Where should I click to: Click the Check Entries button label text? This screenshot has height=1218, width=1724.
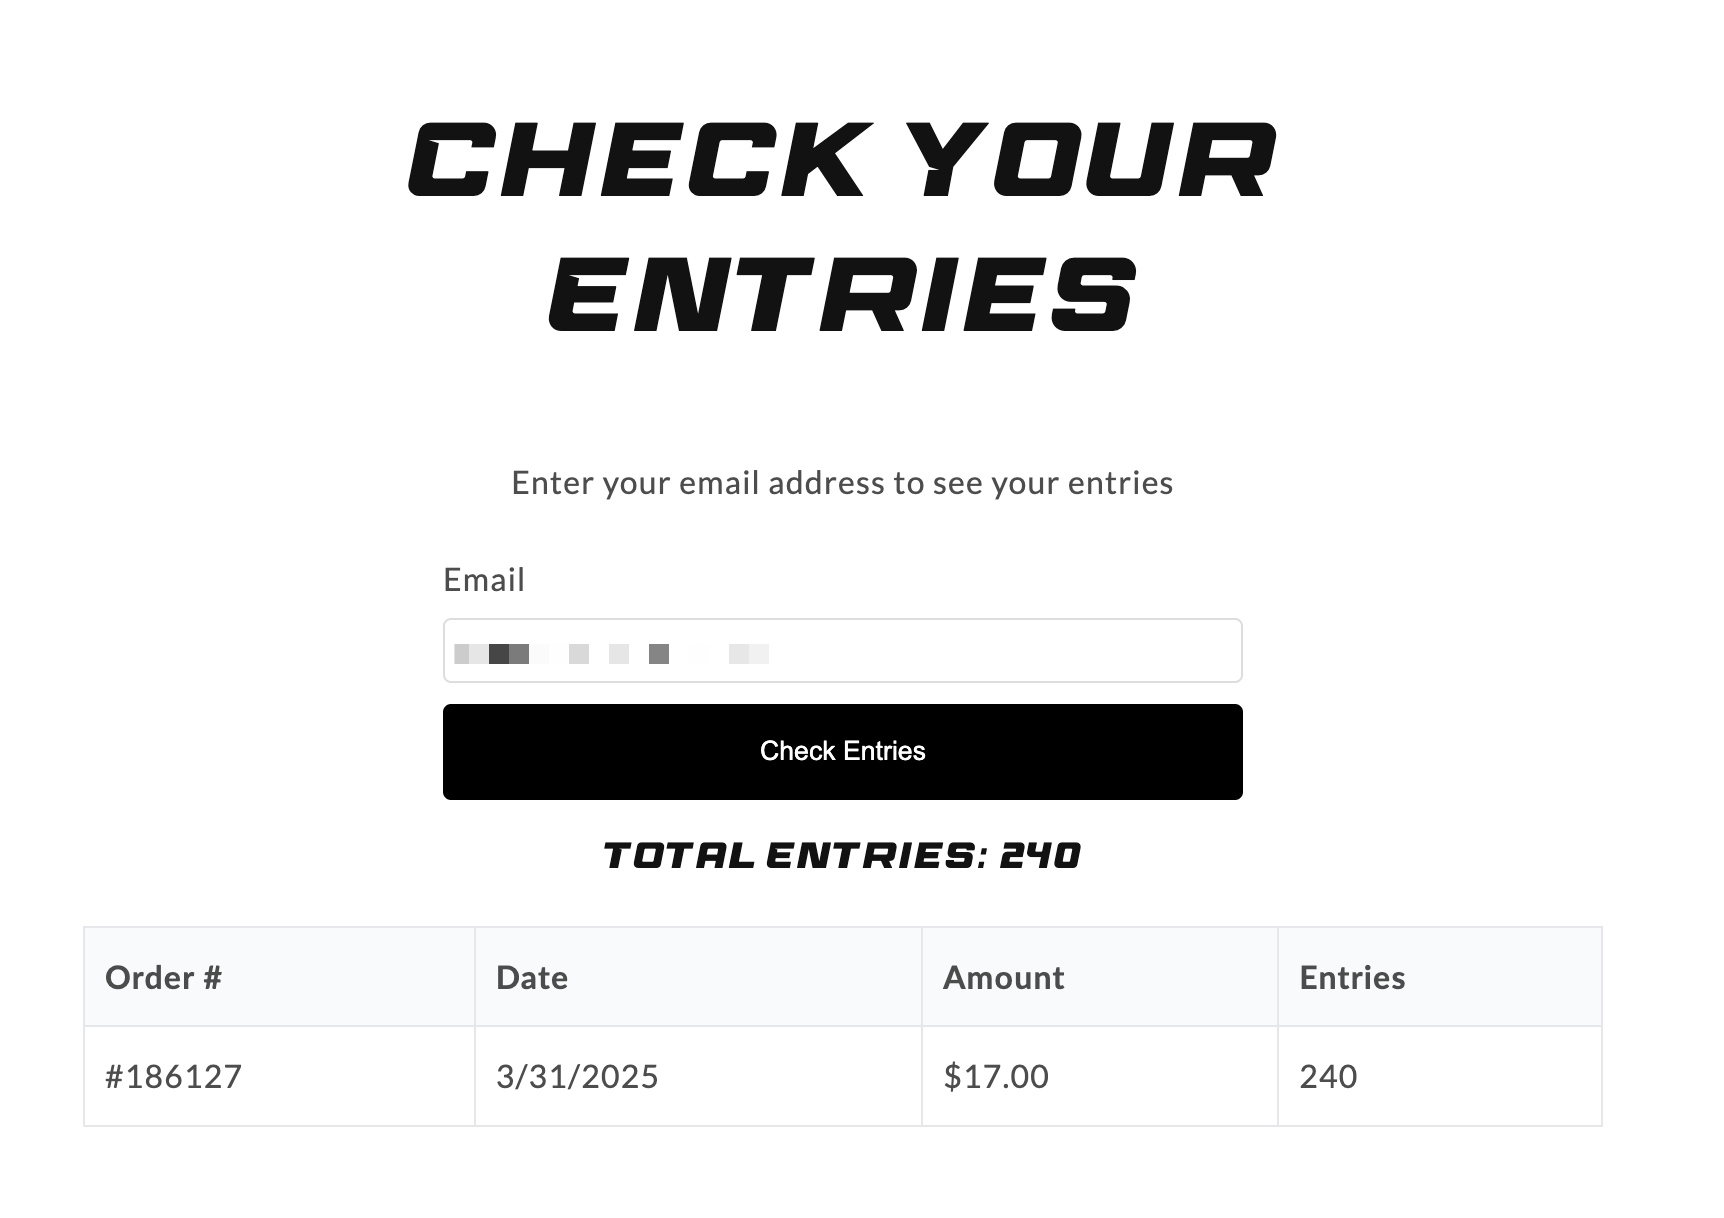point(843,750)
